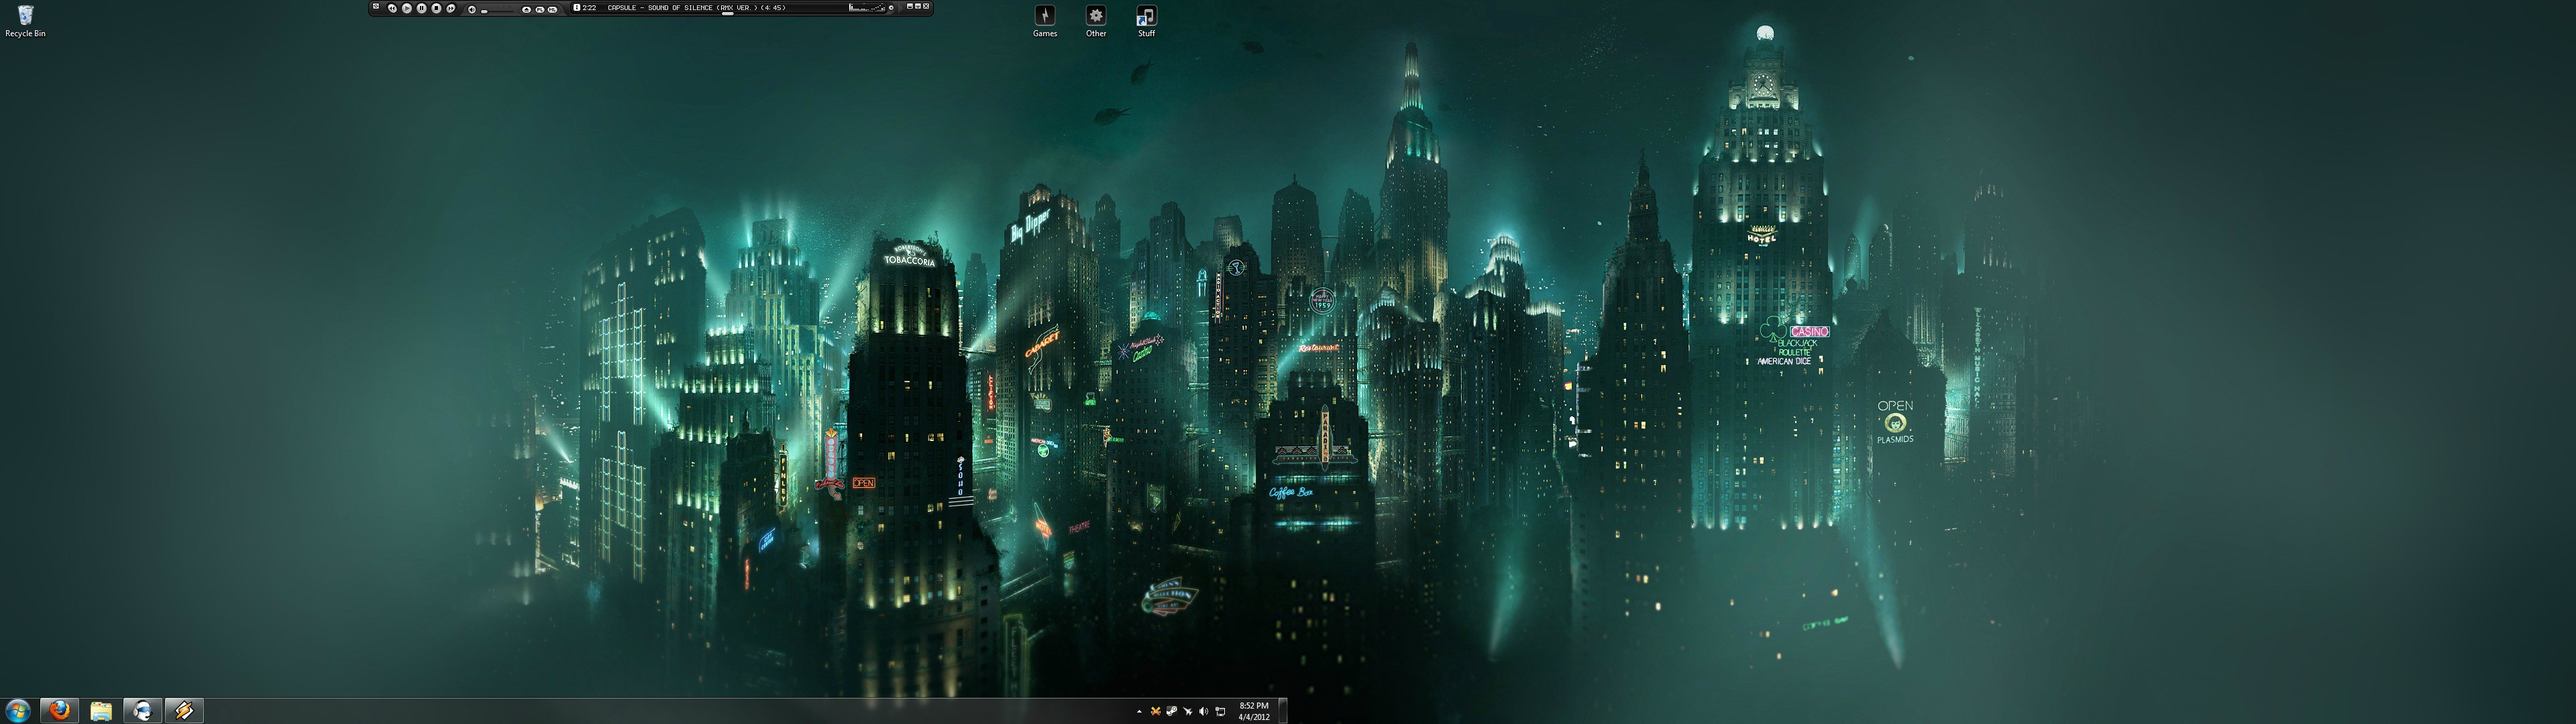Open the headset app on the taskbar

click(x=143, y=710)
